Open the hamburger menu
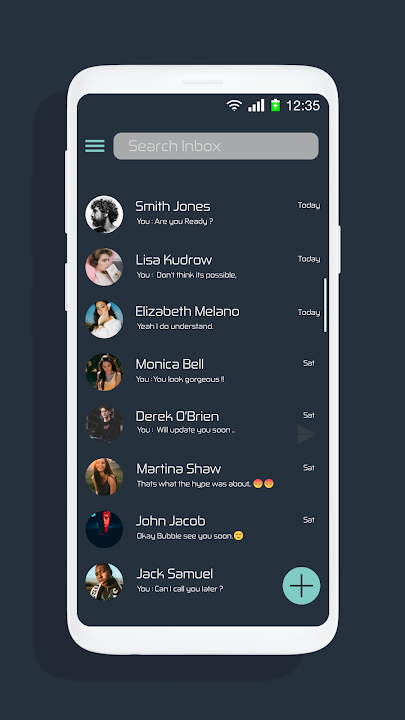The height and width of the screenshot is (720, 405). tap(95, 146)
